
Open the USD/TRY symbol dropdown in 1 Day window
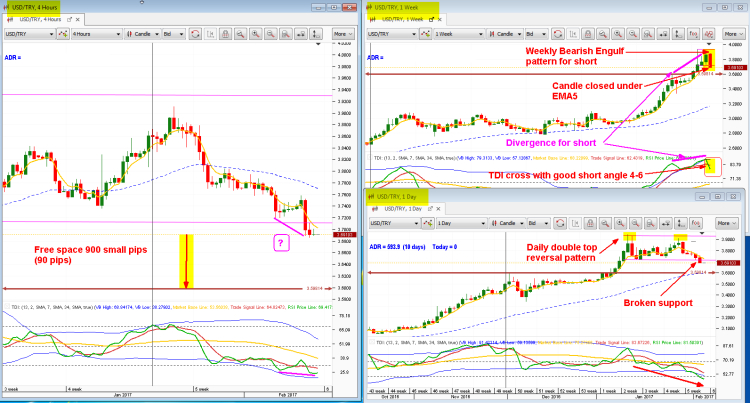pyautogui.click(x=394, y=223)
